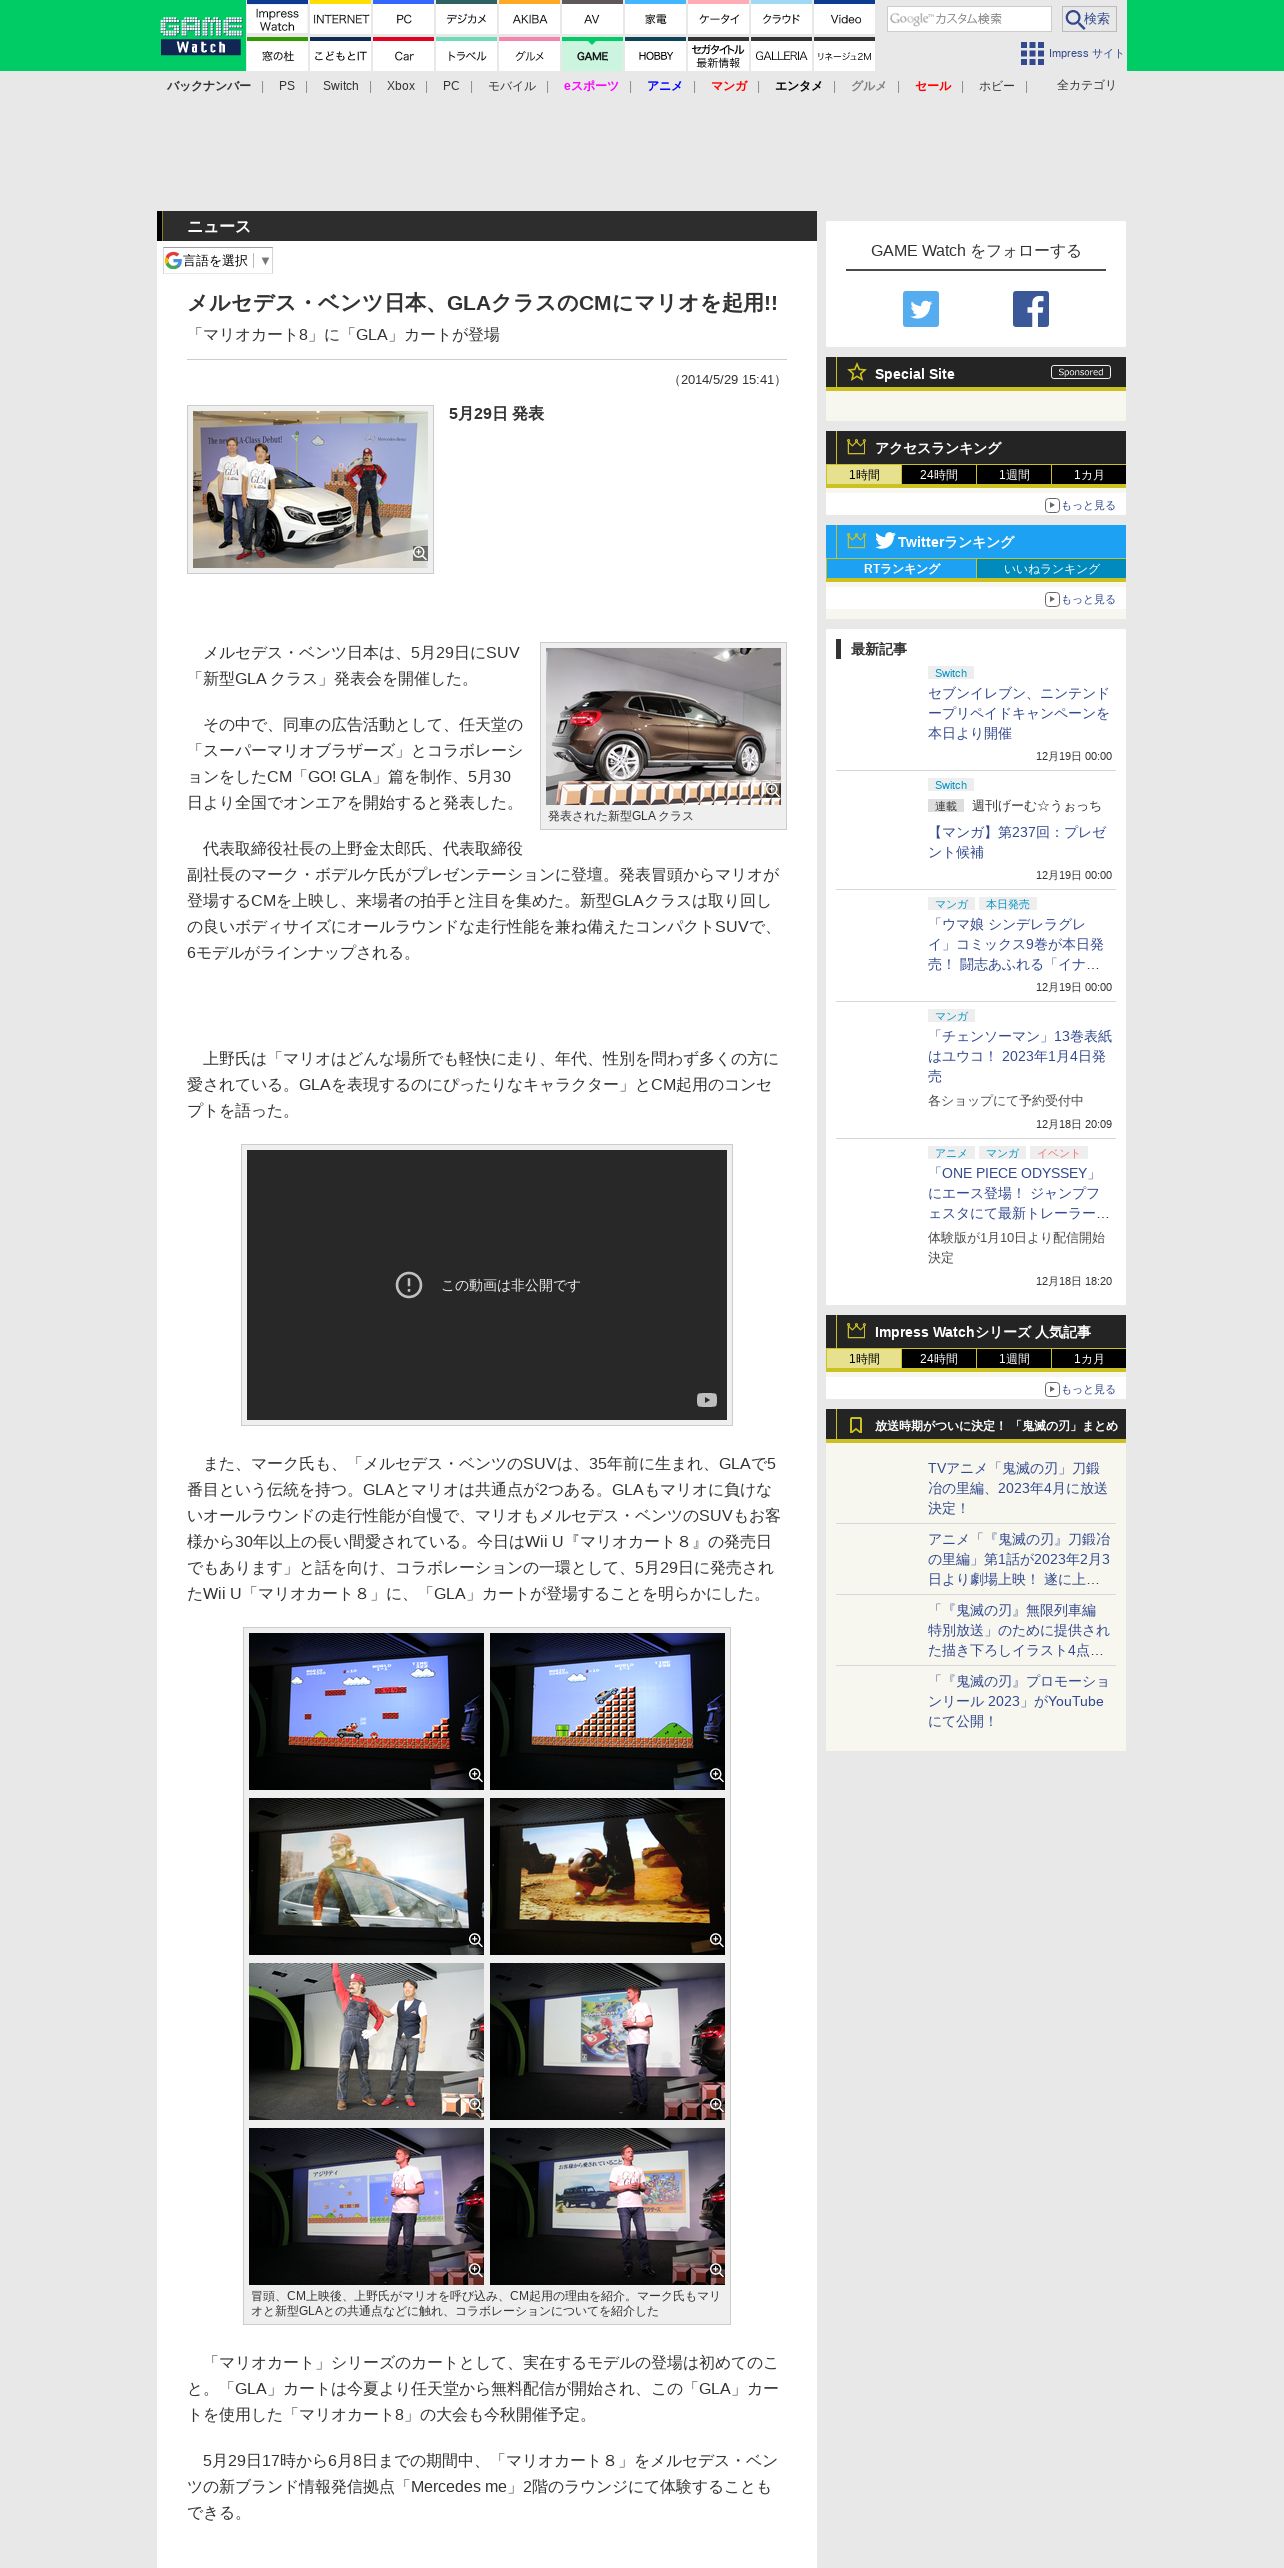The width and height of the screenshot is (1284, 2568).
Task: Open the Impress Watch top tab
Action: pos(277,19)
